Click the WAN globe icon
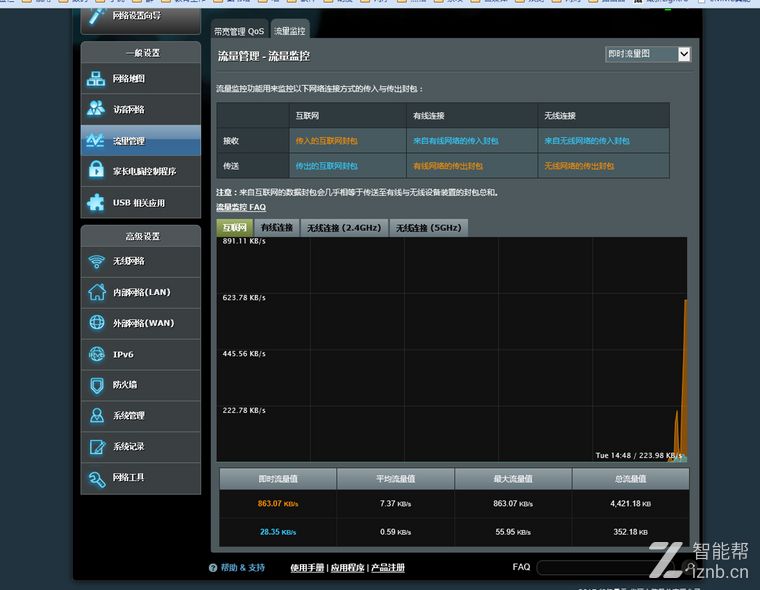The width and height of the screenshot is (760, 590). [x=97, y=323]
